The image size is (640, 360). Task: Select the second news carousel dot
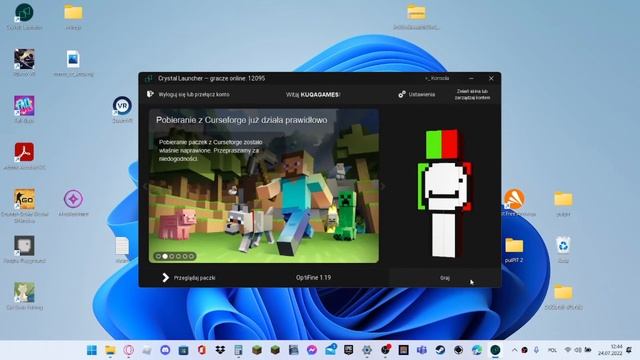pyautogui.click(x=165, y=256)
